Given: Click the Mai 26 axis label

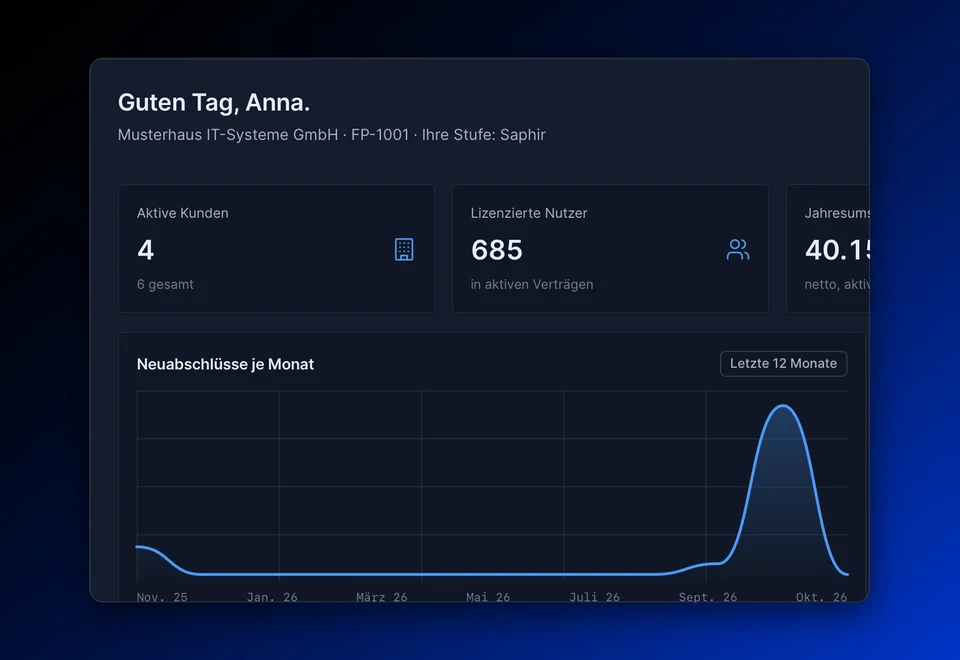Looking at the screenshot, I should (x=488, y=597).
